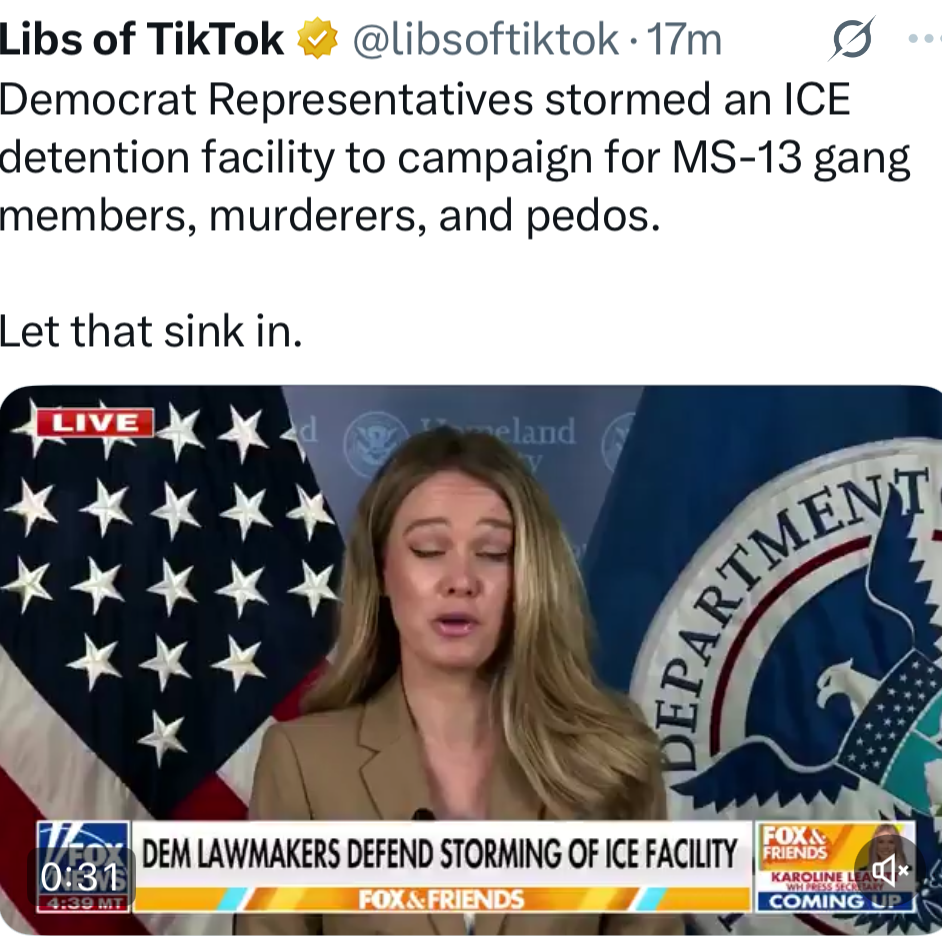Viewport: 942px width, 938px height.
Task: Open the three-dot more options menu
Action: [925, 39]
